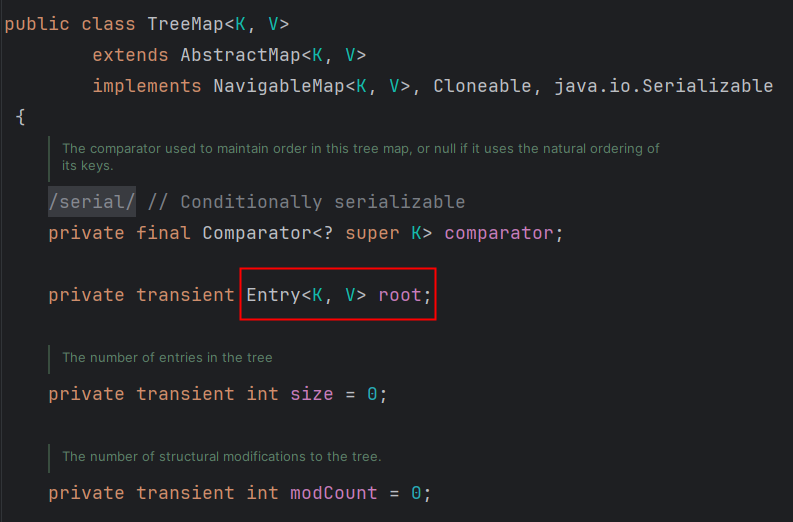Select the modCount field name
793x522 pixels.
coord(334,493)
